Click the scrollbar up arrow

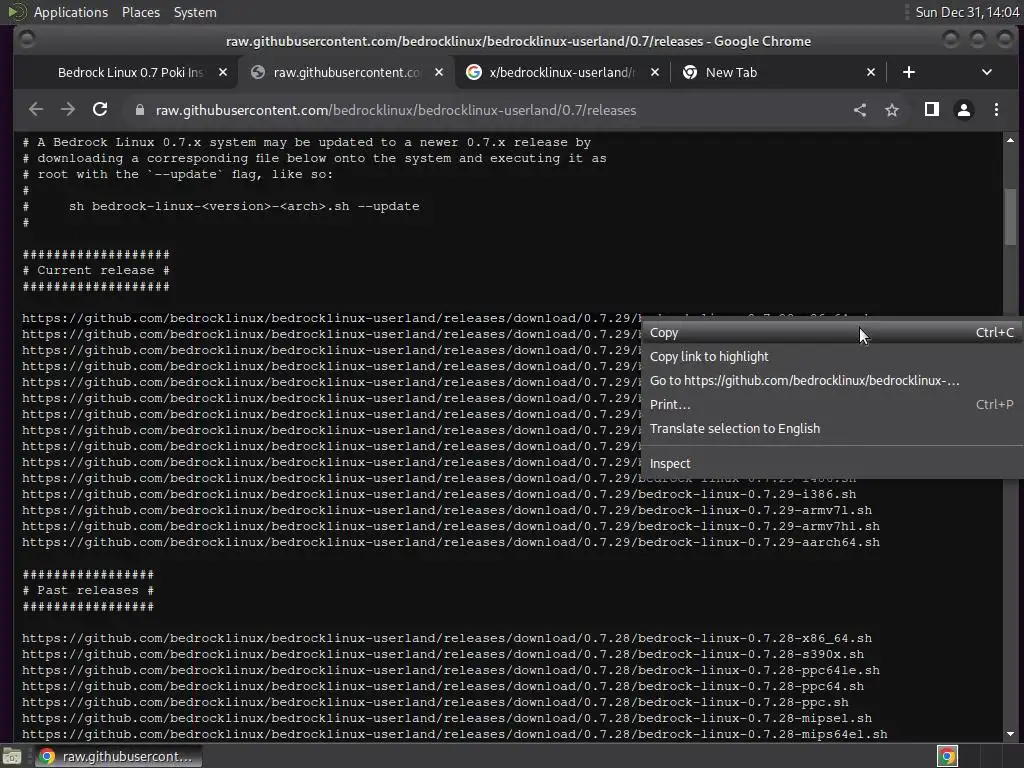coord(1010,140)
